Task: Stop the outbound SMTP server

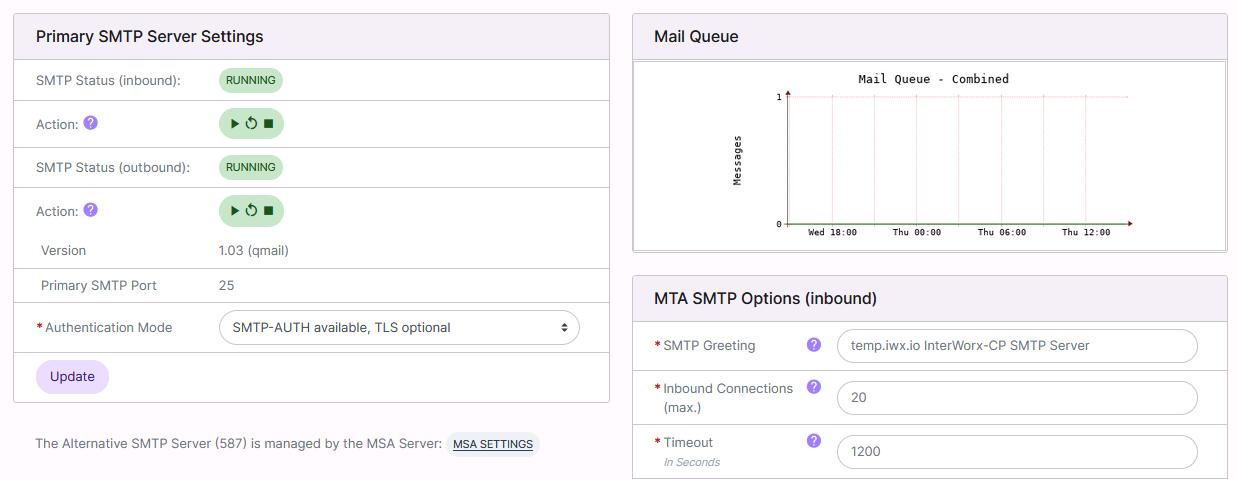Action: pyautogui.click(x=268, y=211)
